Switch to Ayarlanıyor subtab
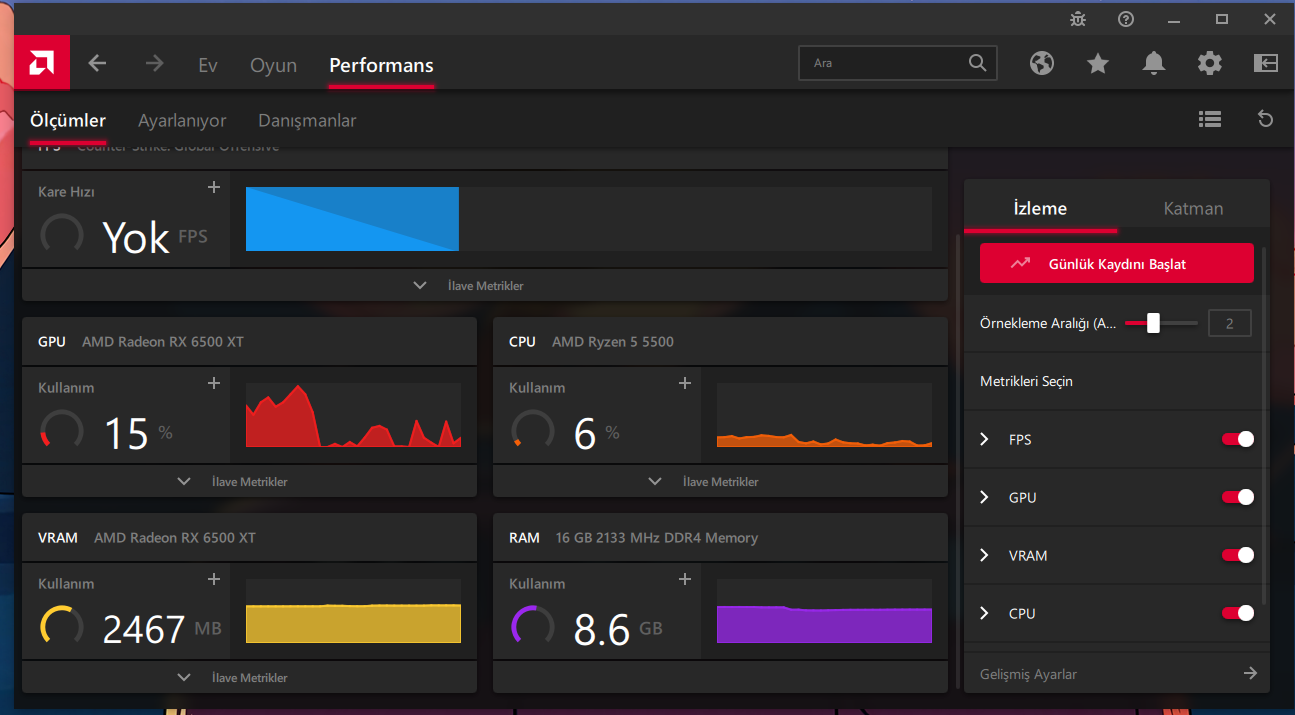Viewport: 1295px width, 715px height. pyautogui.click(x=182, y=120)
